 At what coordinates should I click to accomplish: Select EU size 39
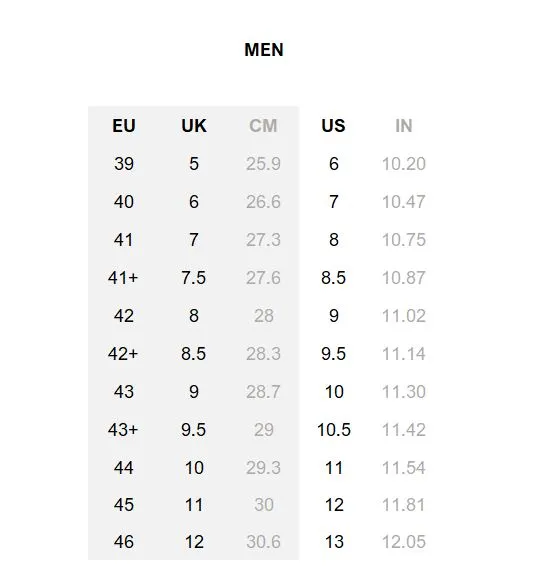point(124,164)
